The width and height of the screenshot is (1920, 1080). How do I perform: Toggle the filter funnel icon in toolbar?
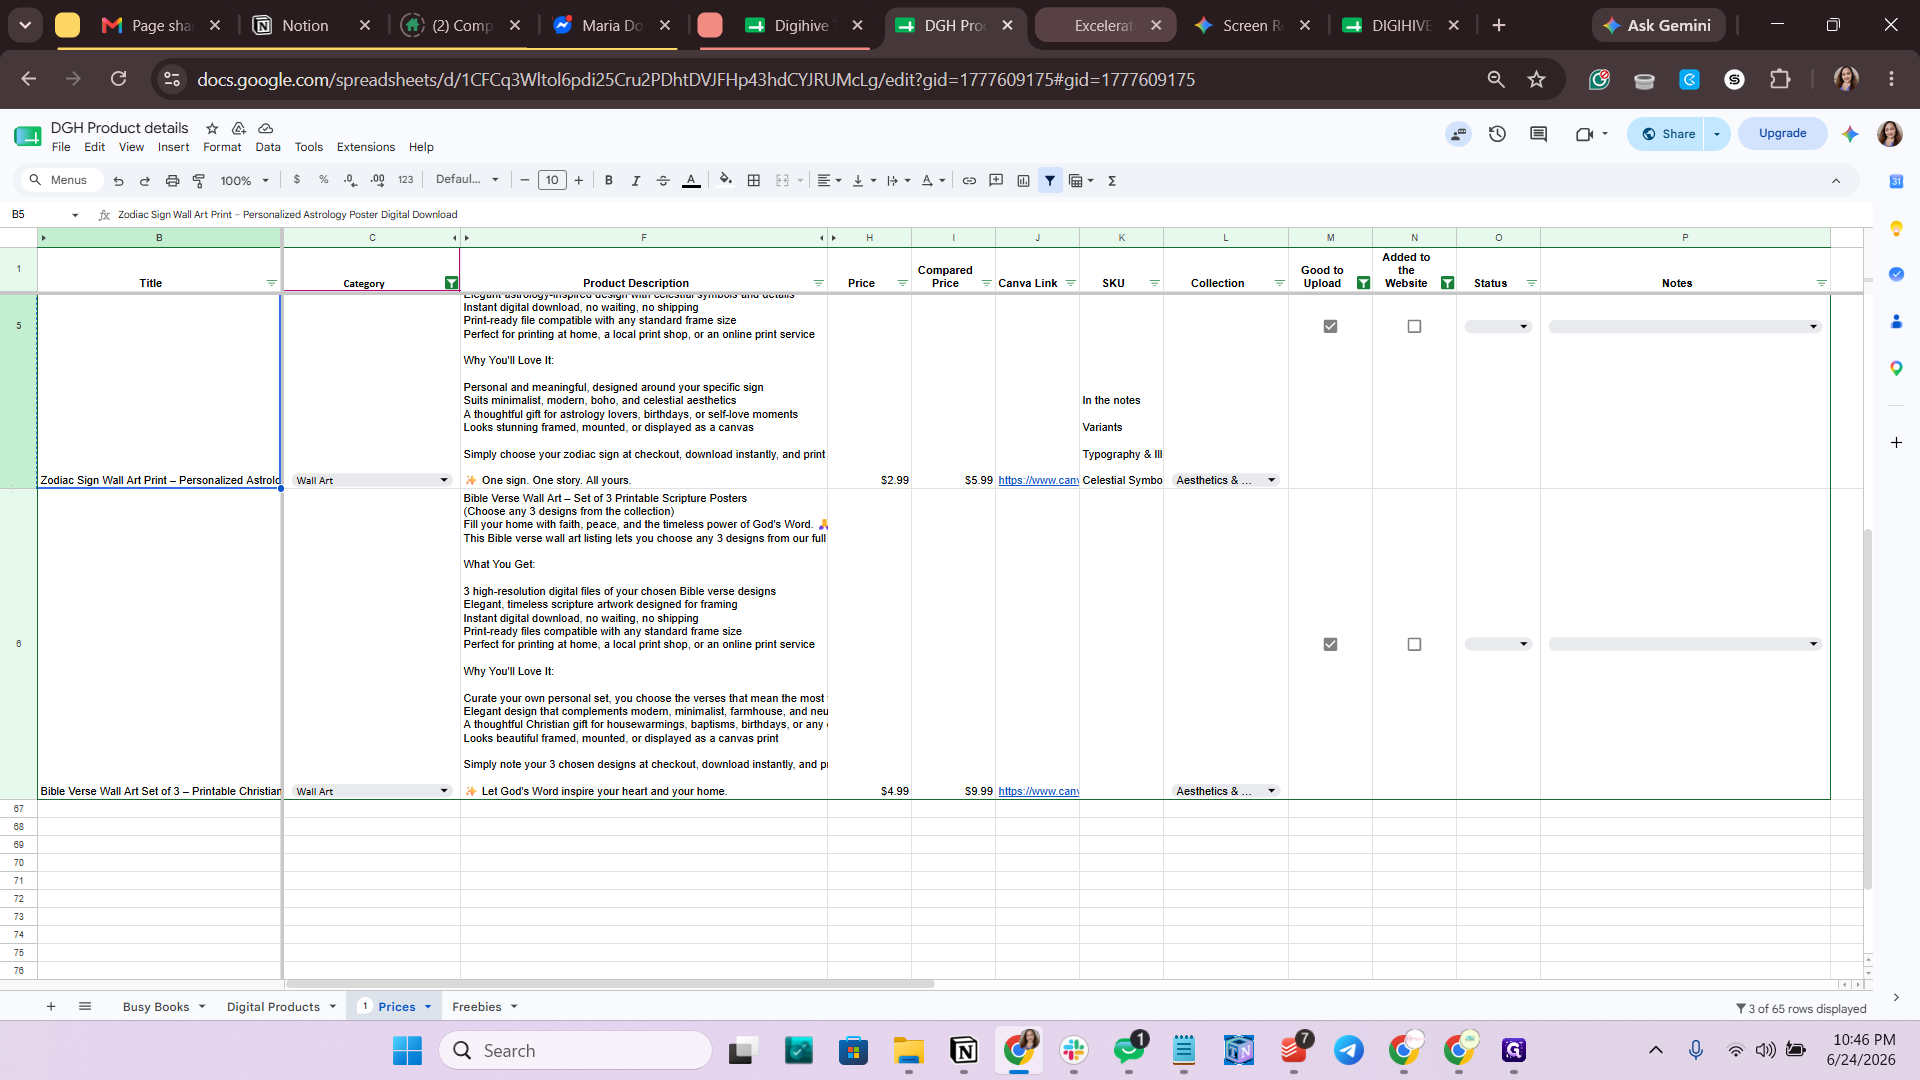[1050, 180]
